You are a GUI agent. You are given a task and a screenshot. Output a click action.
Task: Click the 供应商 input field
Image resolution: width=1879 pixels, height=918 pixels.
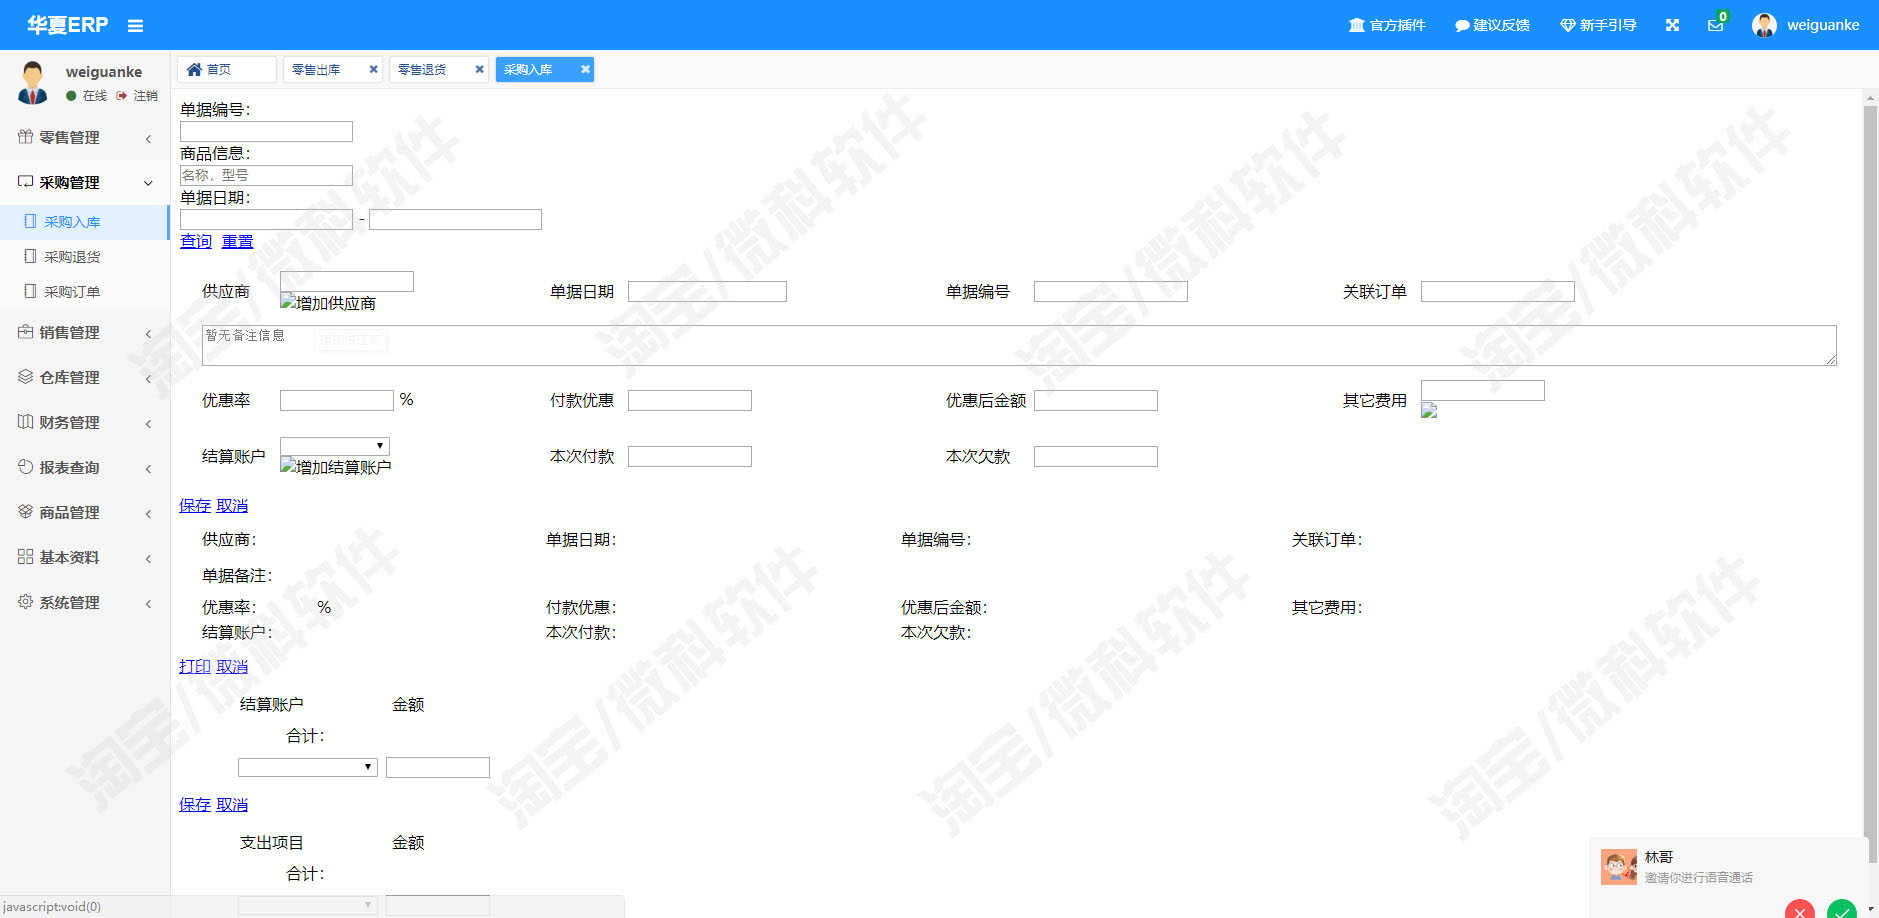347,281
